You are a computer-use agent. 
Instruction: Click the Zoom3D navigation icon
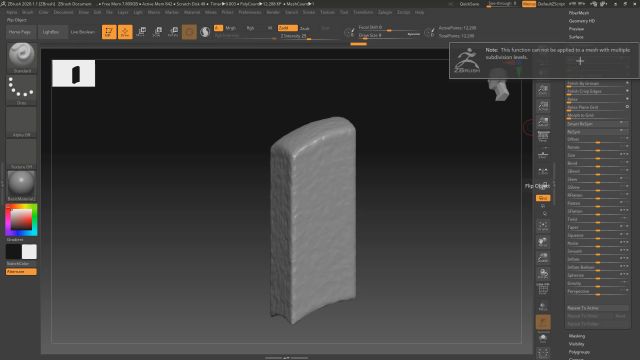543,258
